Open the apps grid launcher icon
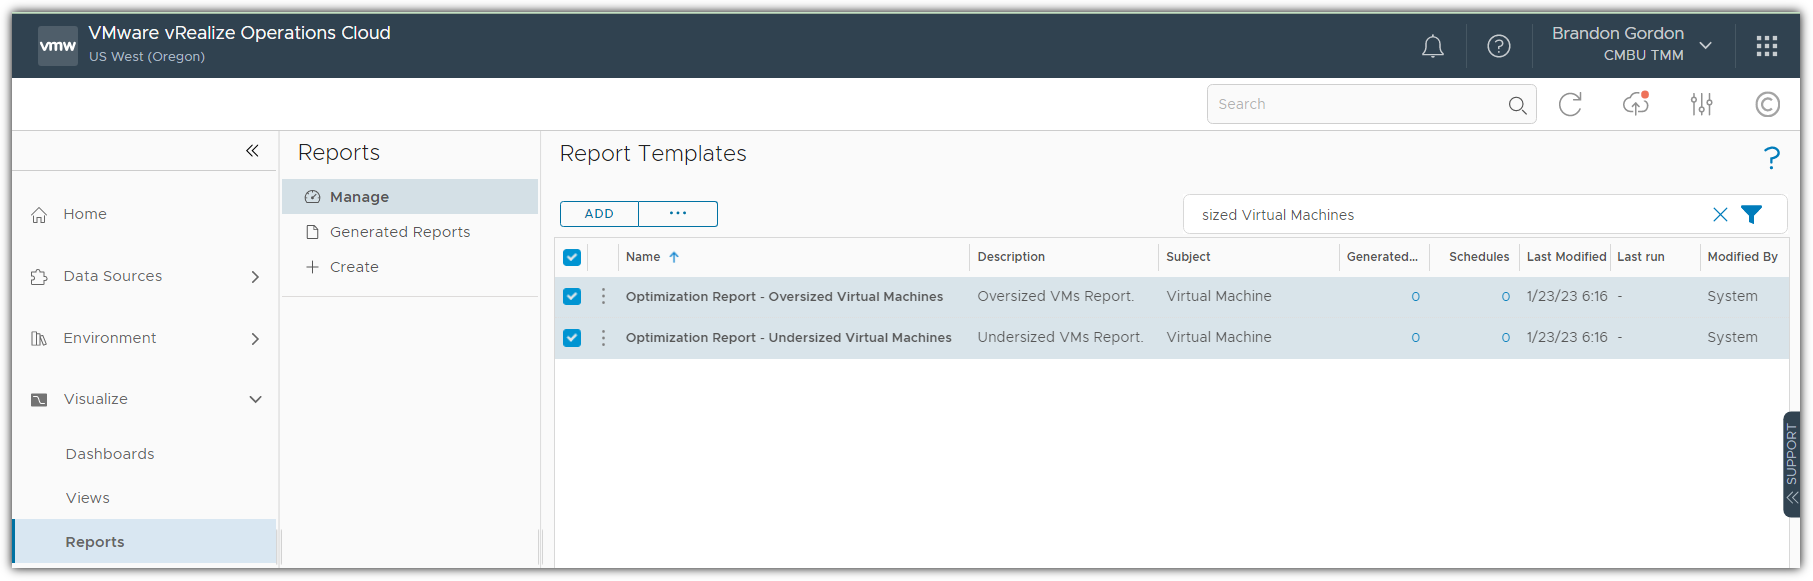This screenshot has width=1813, height=581. 1766,46
